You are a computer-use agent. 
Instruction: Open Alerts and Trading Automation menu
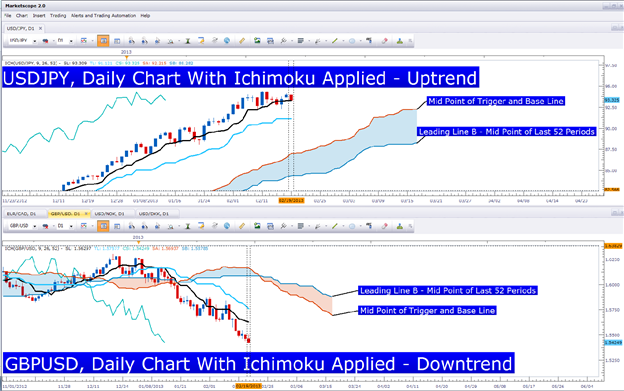(103, 16)
